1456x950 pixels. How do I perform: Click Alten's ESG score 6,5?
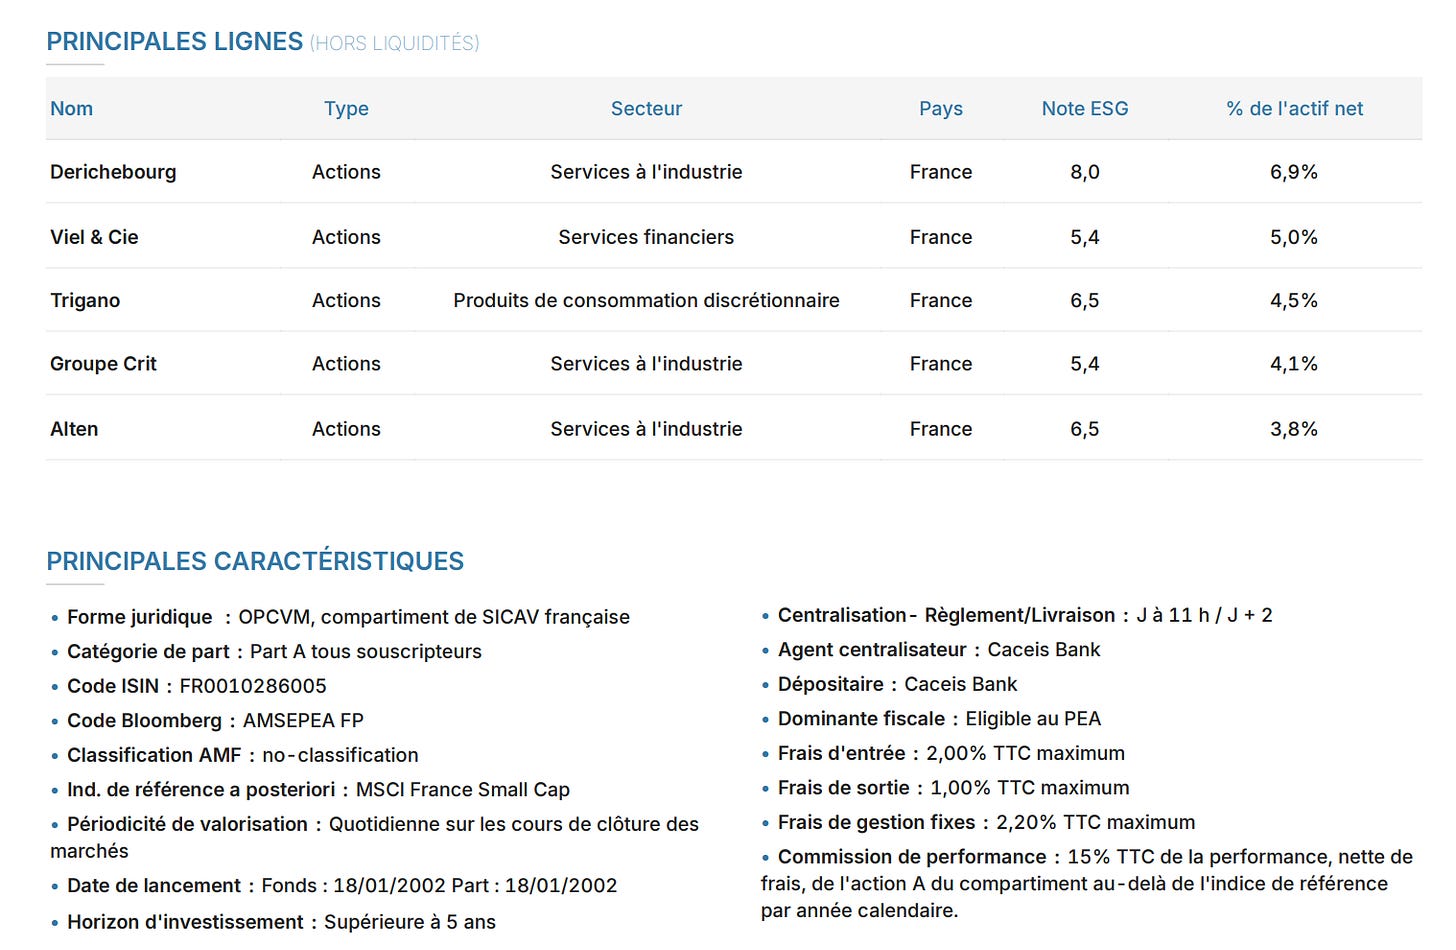(x=1085, y=429)
